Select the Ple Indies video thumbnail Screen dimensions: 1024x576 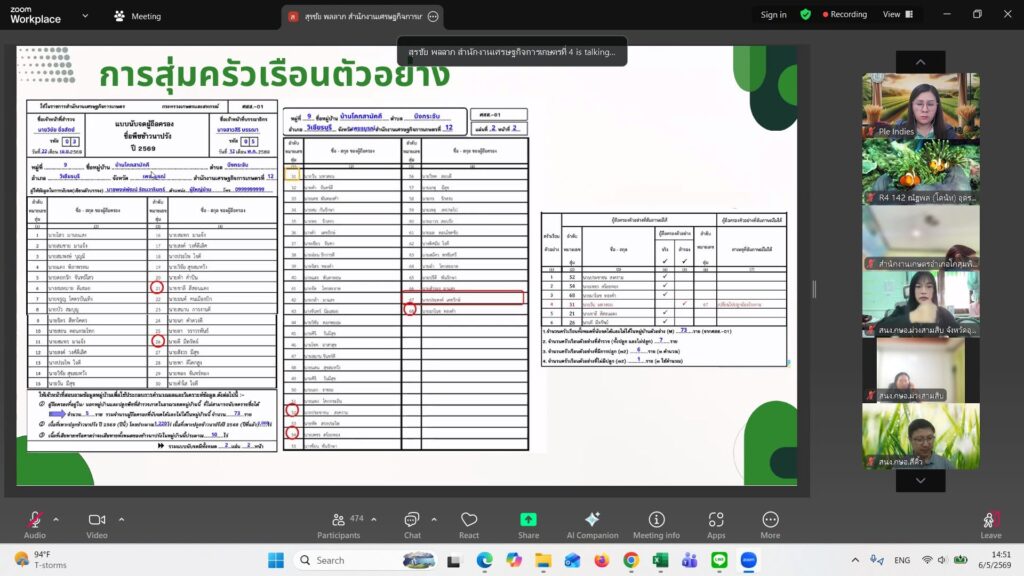point(921,105)
